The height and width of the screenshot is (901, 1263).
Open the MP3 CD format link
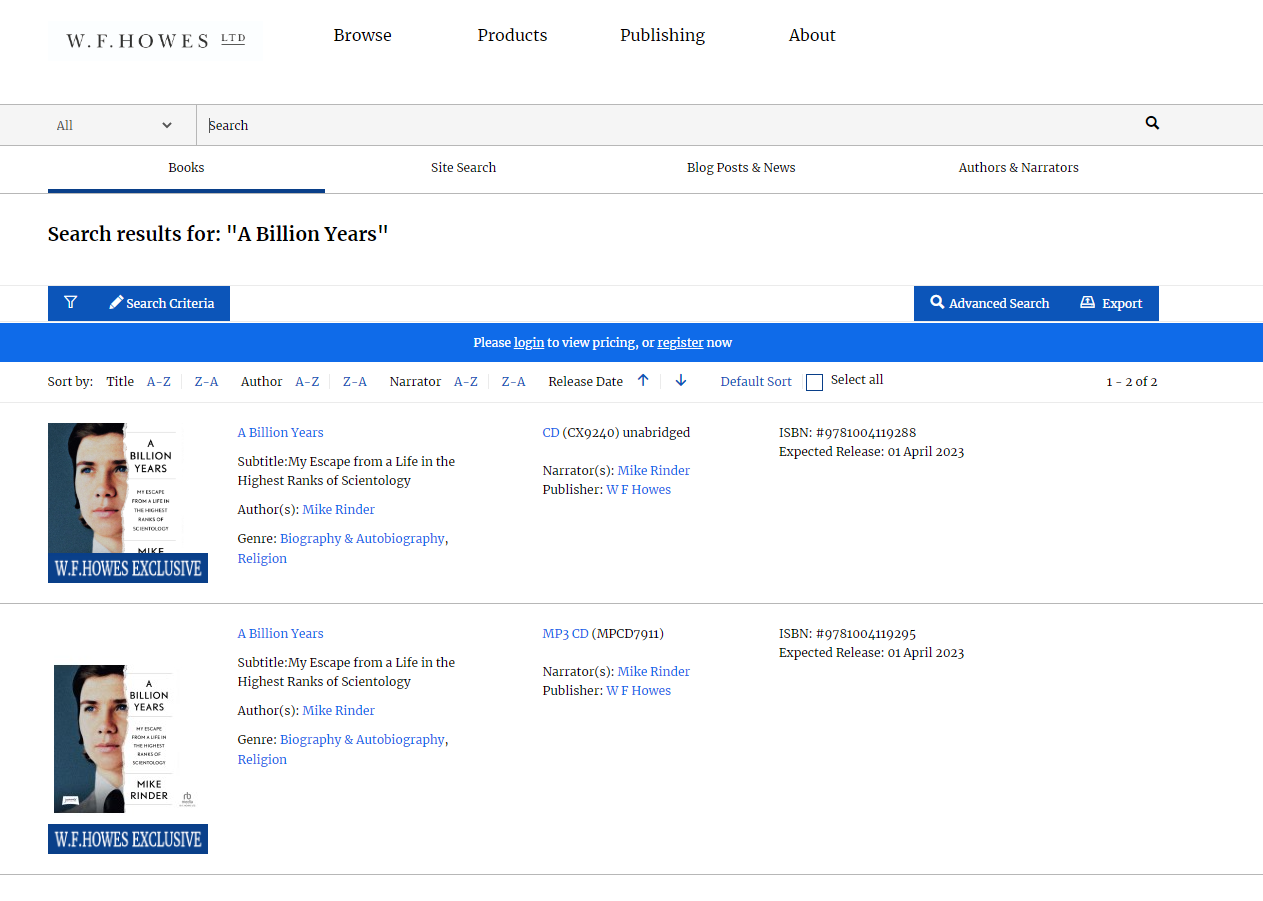pyautogui.click(x=565, y=633)
